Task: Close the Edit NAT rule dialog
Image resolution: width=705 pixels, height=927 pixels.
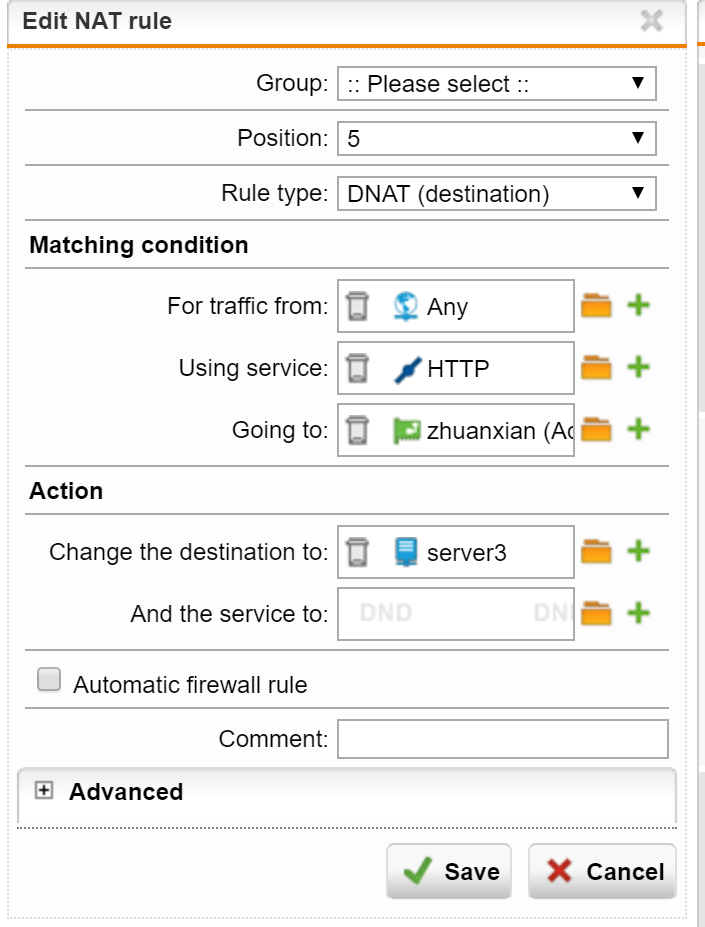Action: [x=651, y=21]
